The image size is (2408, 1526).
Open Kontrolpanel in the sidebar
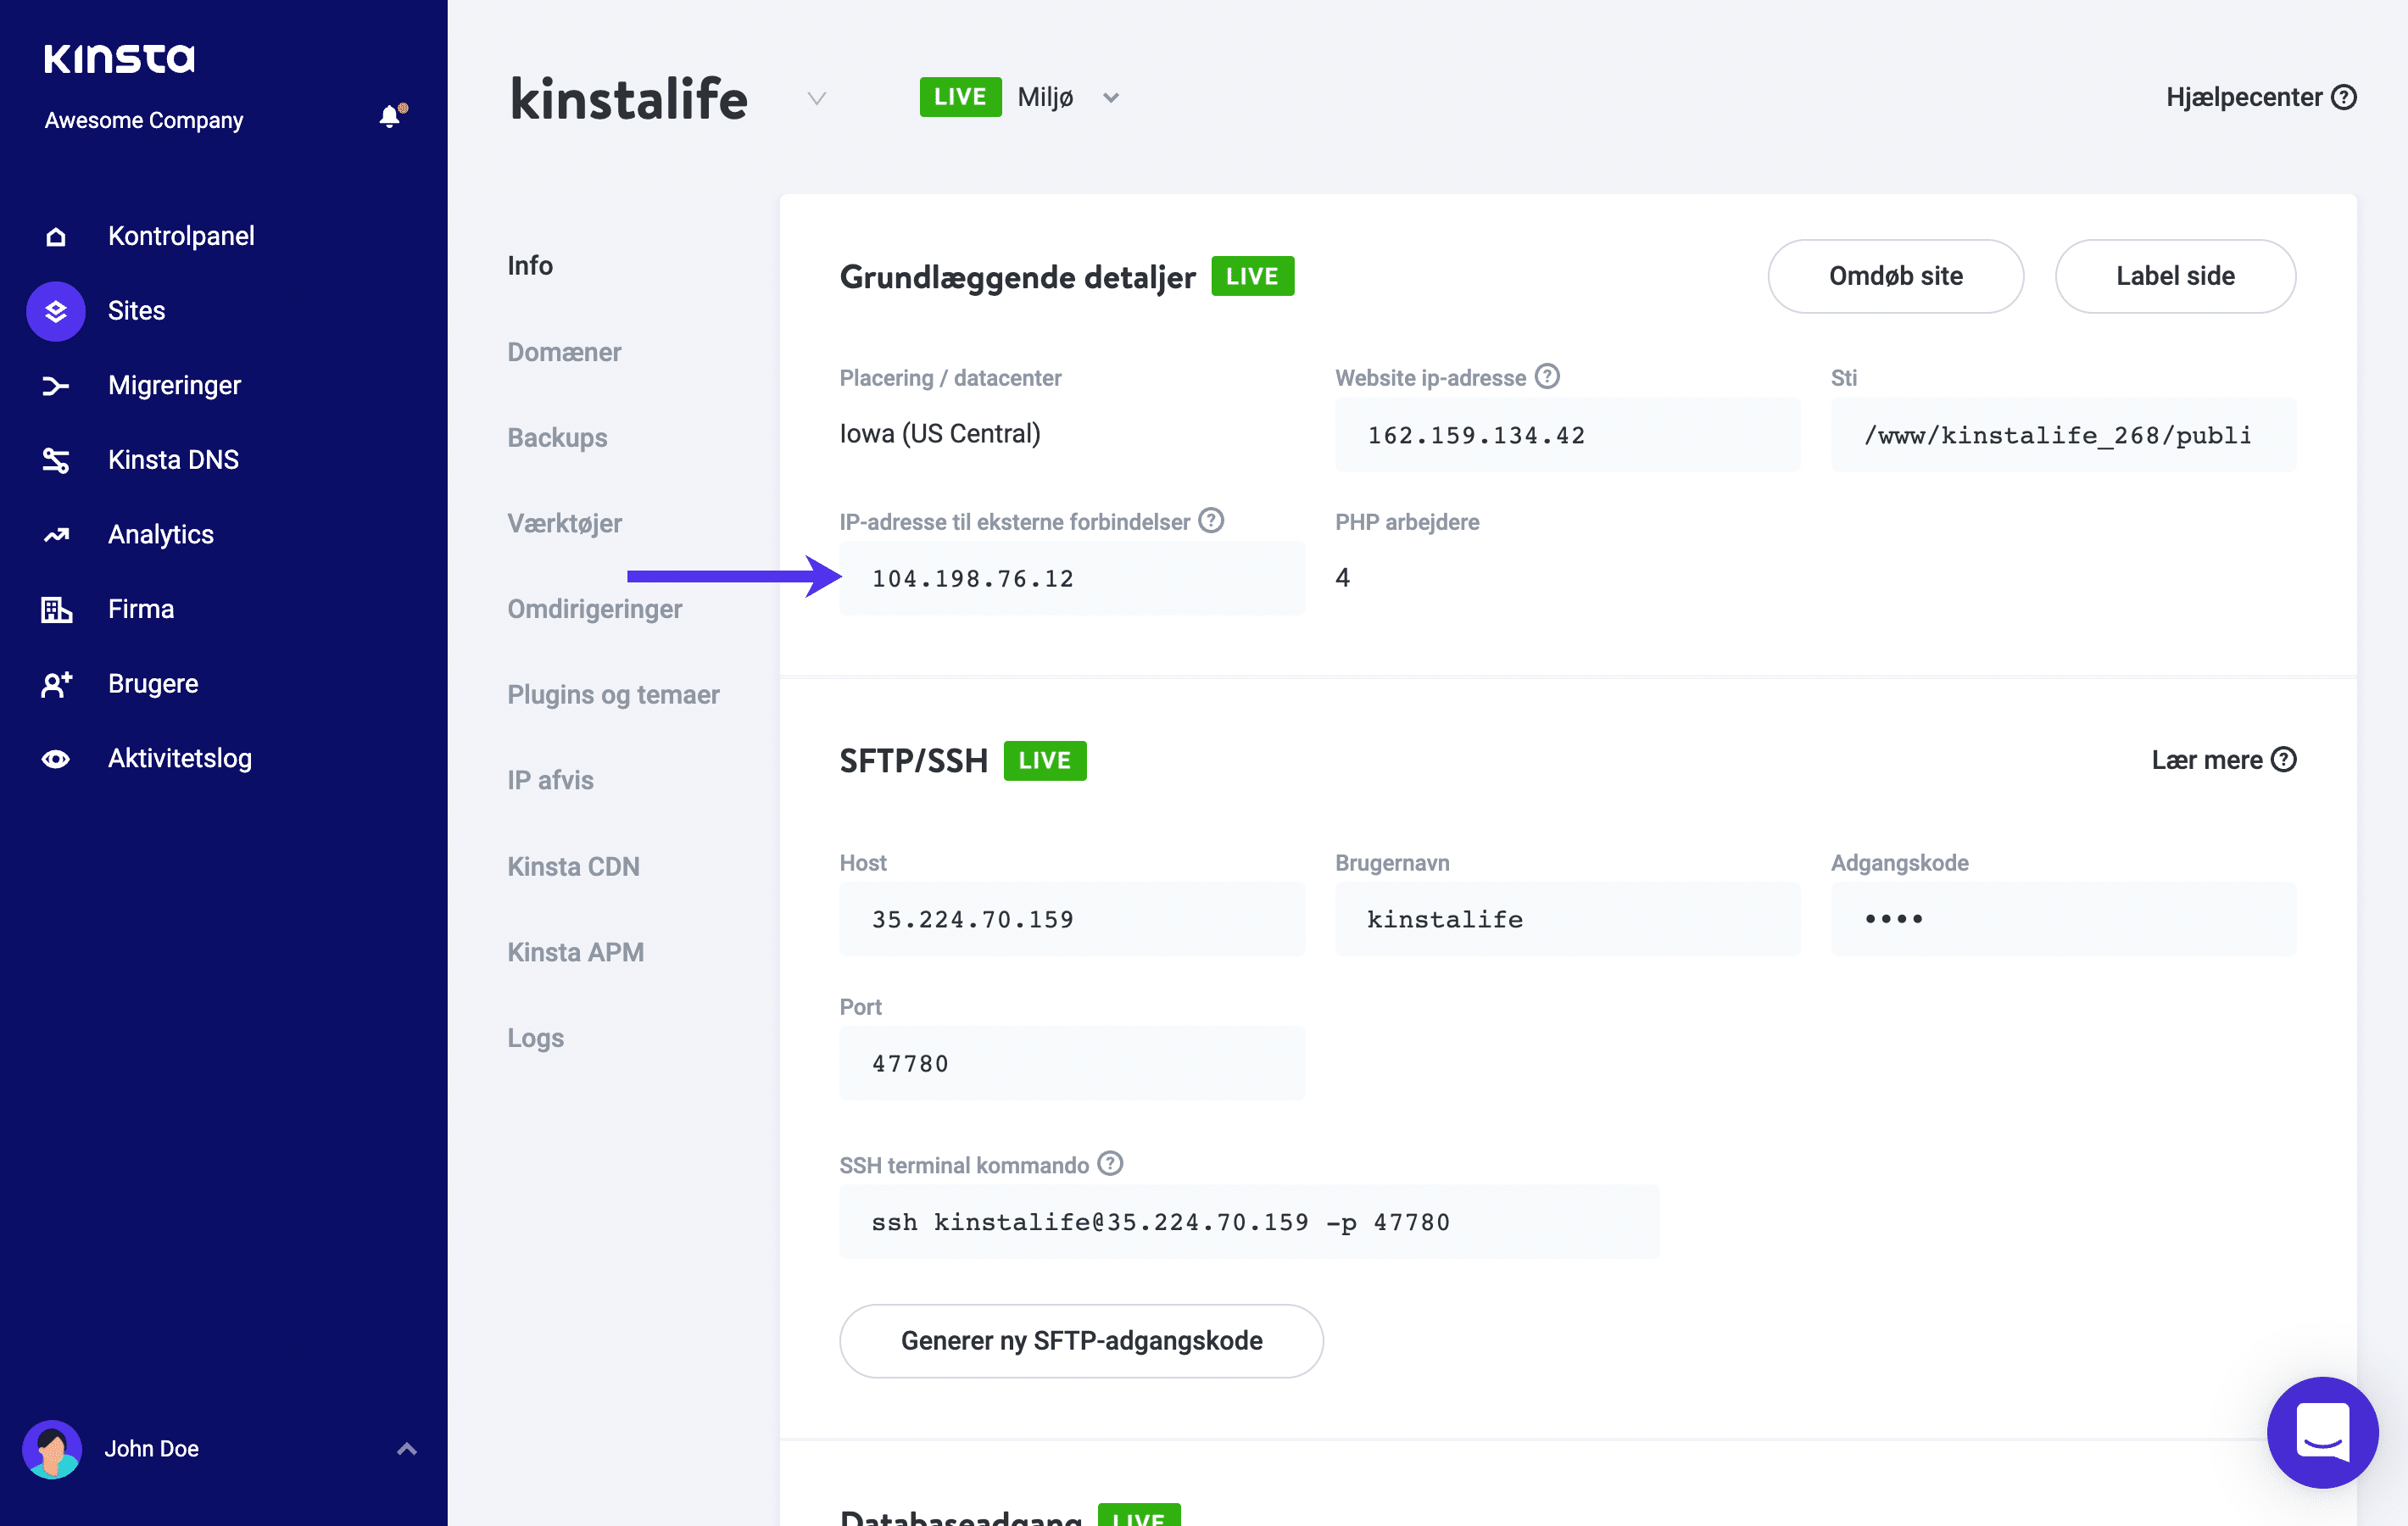[x=181, y=236]
